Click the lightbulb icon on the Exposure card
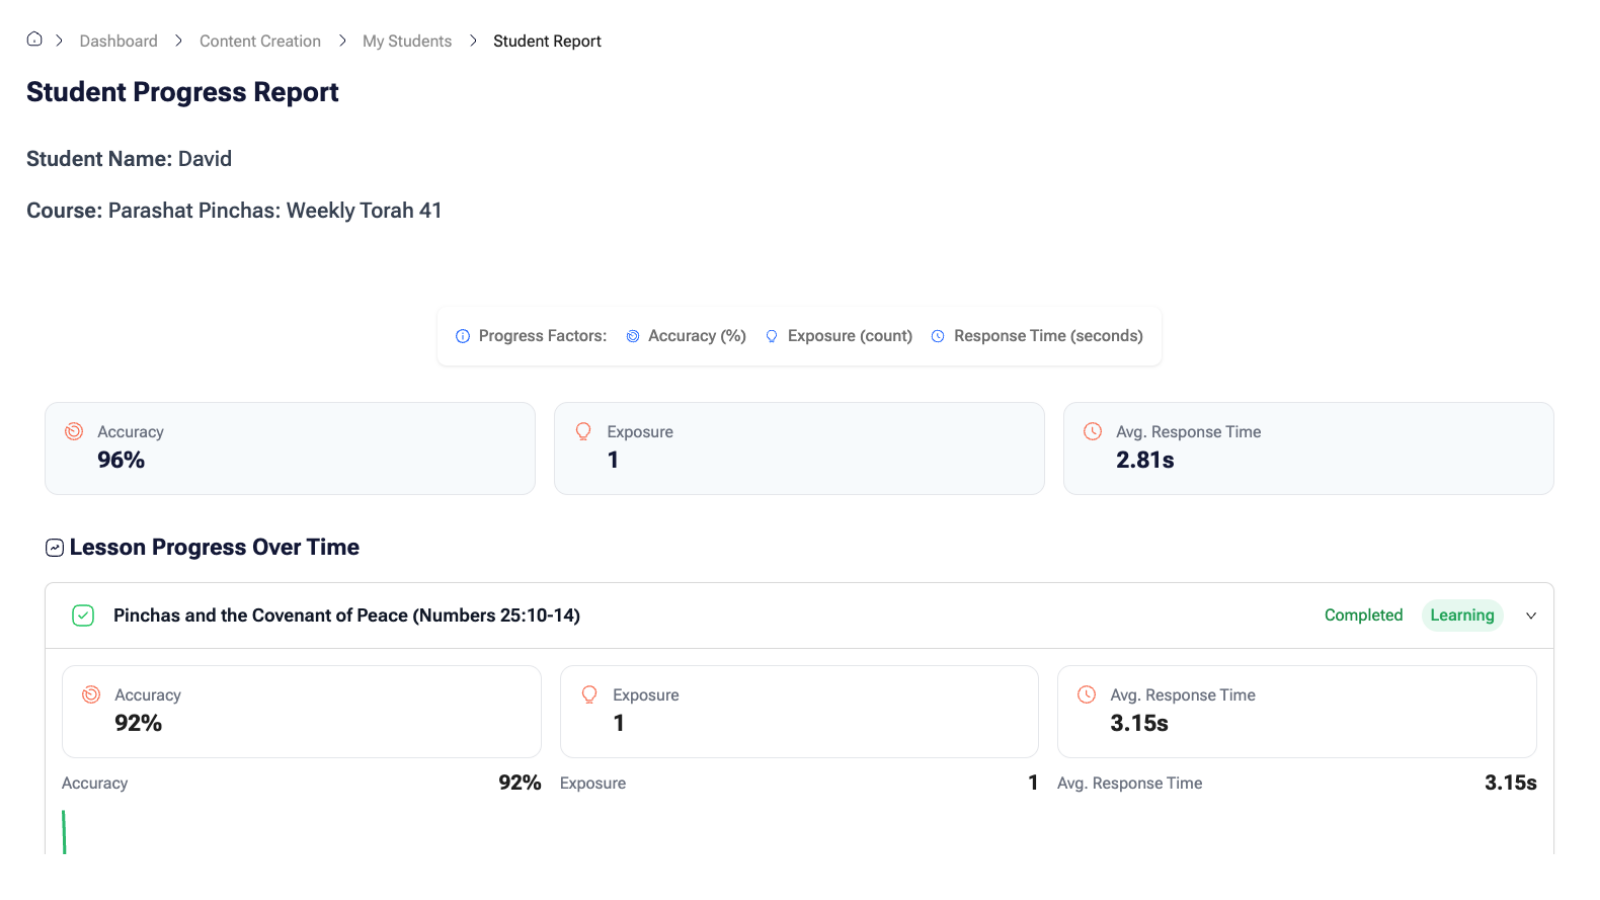The image size is (1600, 900). (x=585, y=431)
